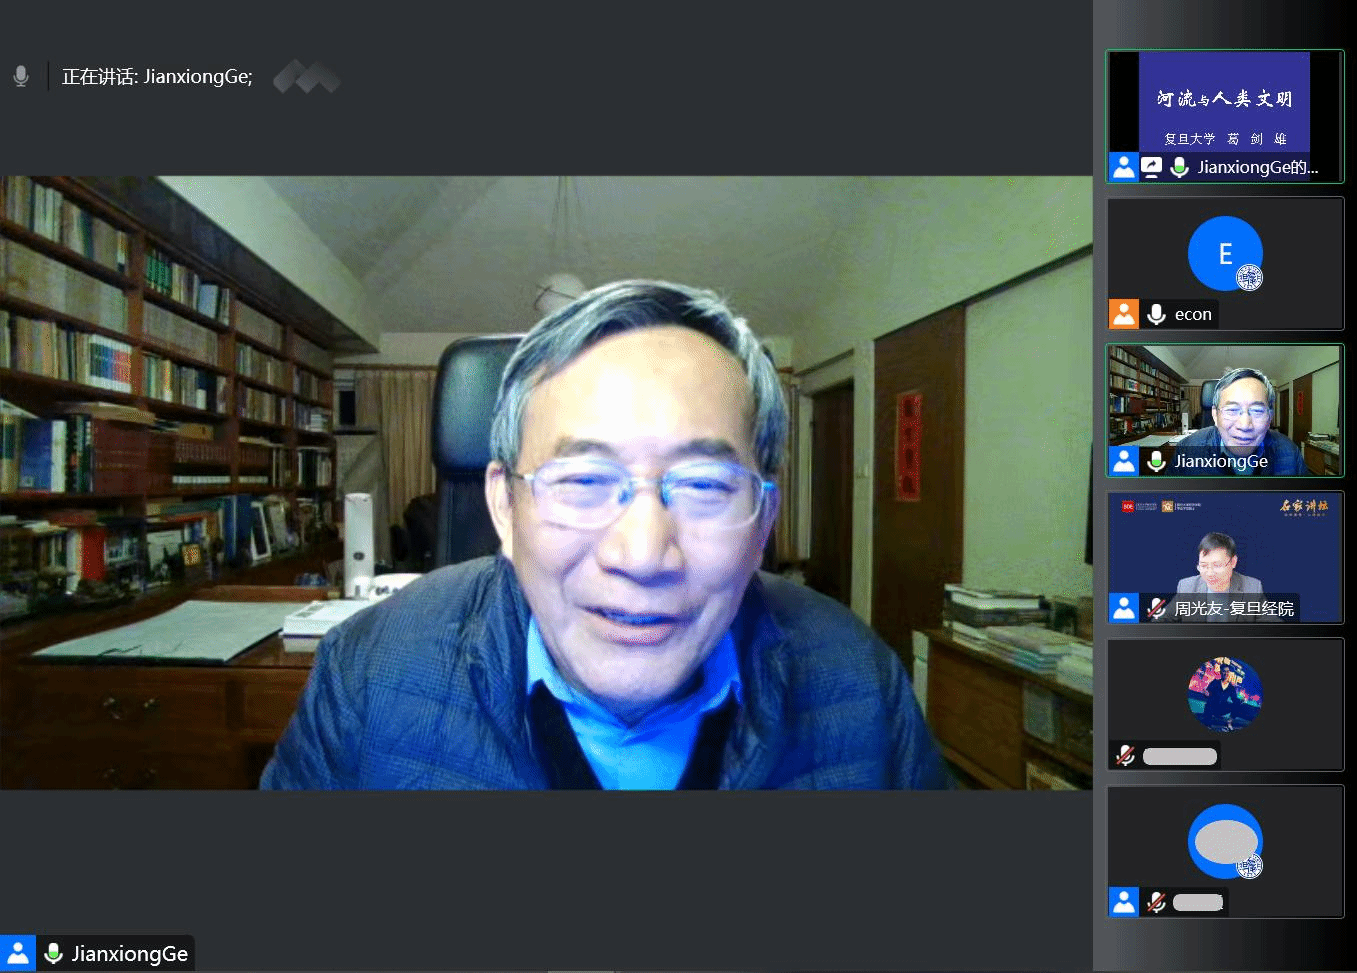Viewport: 1357px width, 973px height.
Task: Click the user icon on the bottom participant tile
Action: pyautogui.click(x=1124, y=902)
